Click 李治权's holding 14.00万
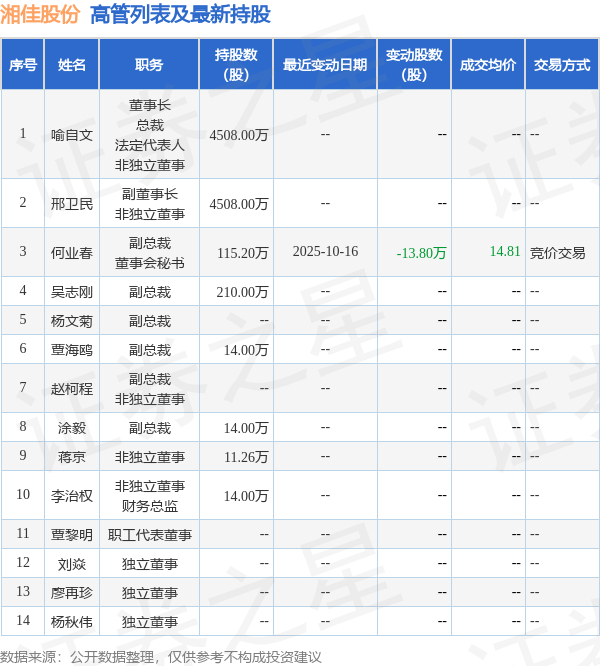This screenshot has height=666, width=600. point(246,496)
